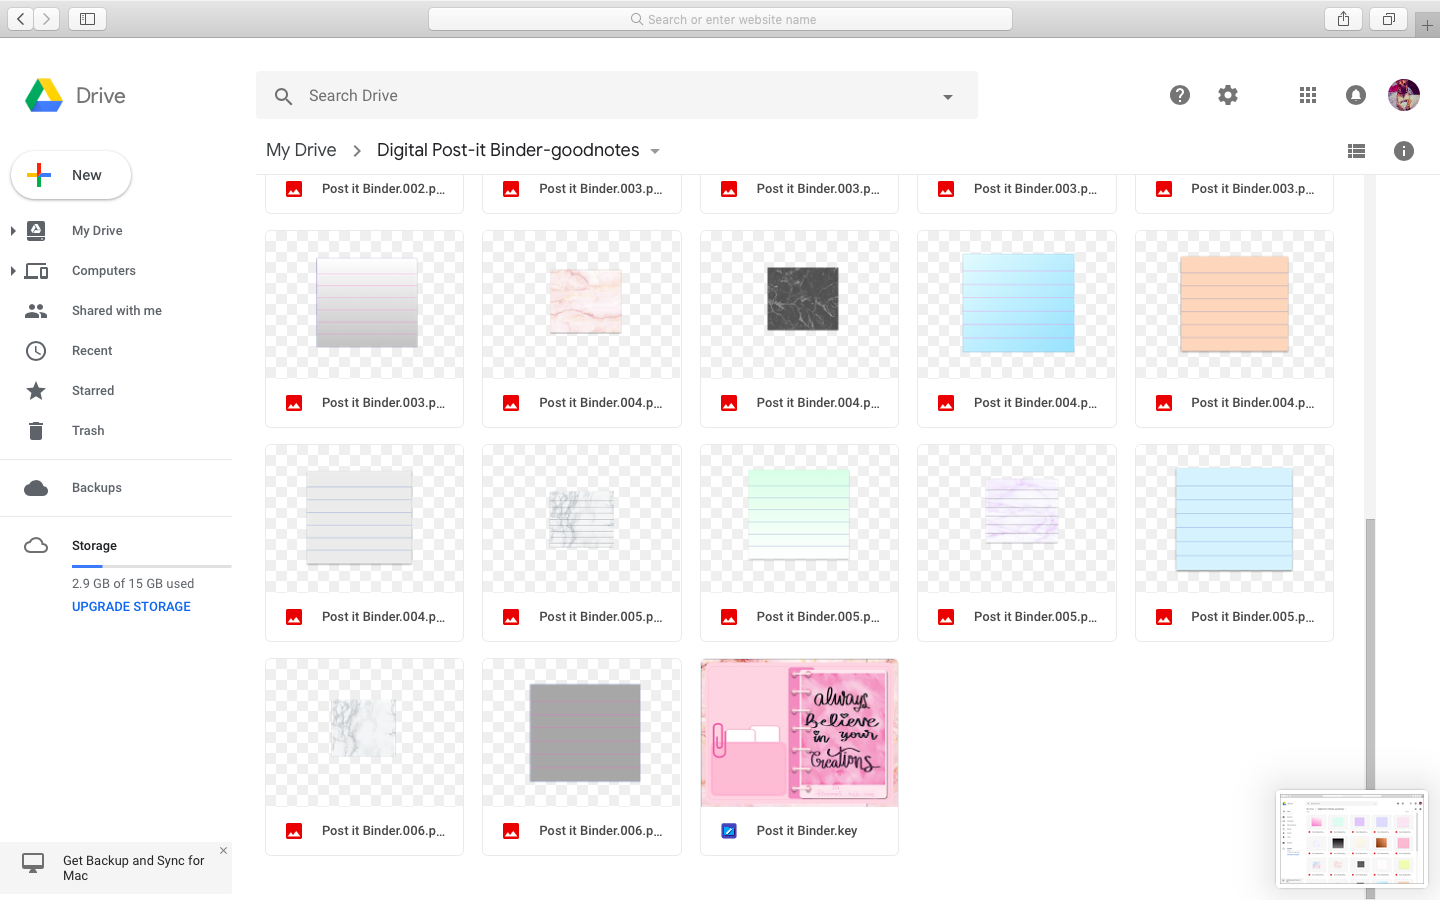Open the Google apps grid

pyautogui.click(x=1307, y=95)
